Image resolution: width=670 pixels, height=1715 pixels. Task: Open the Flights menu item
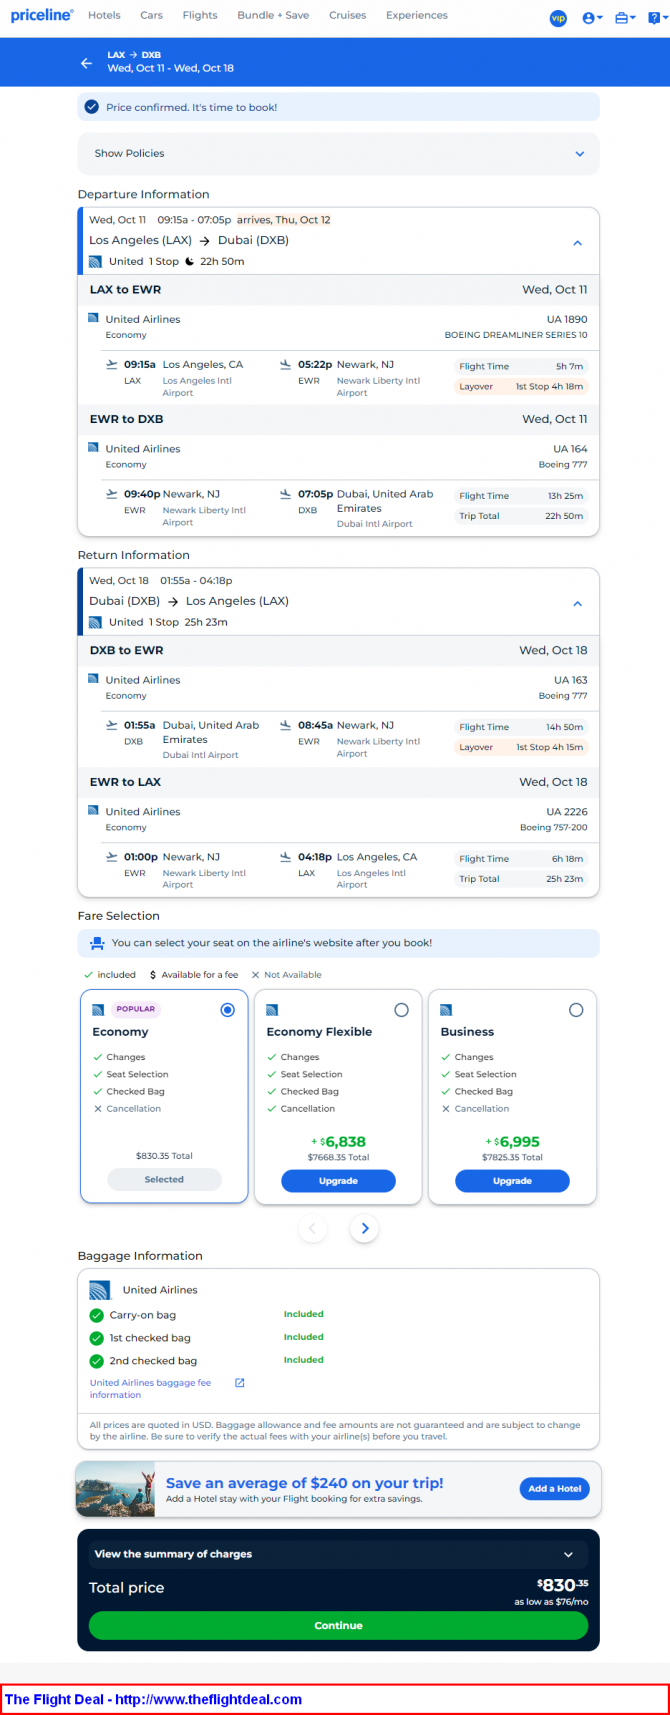[200, 15]
